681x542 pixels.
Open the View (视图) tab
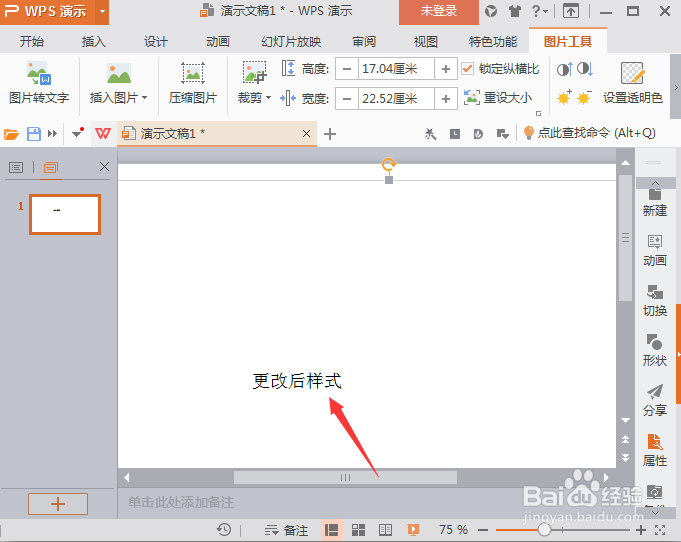coord(425,42)
